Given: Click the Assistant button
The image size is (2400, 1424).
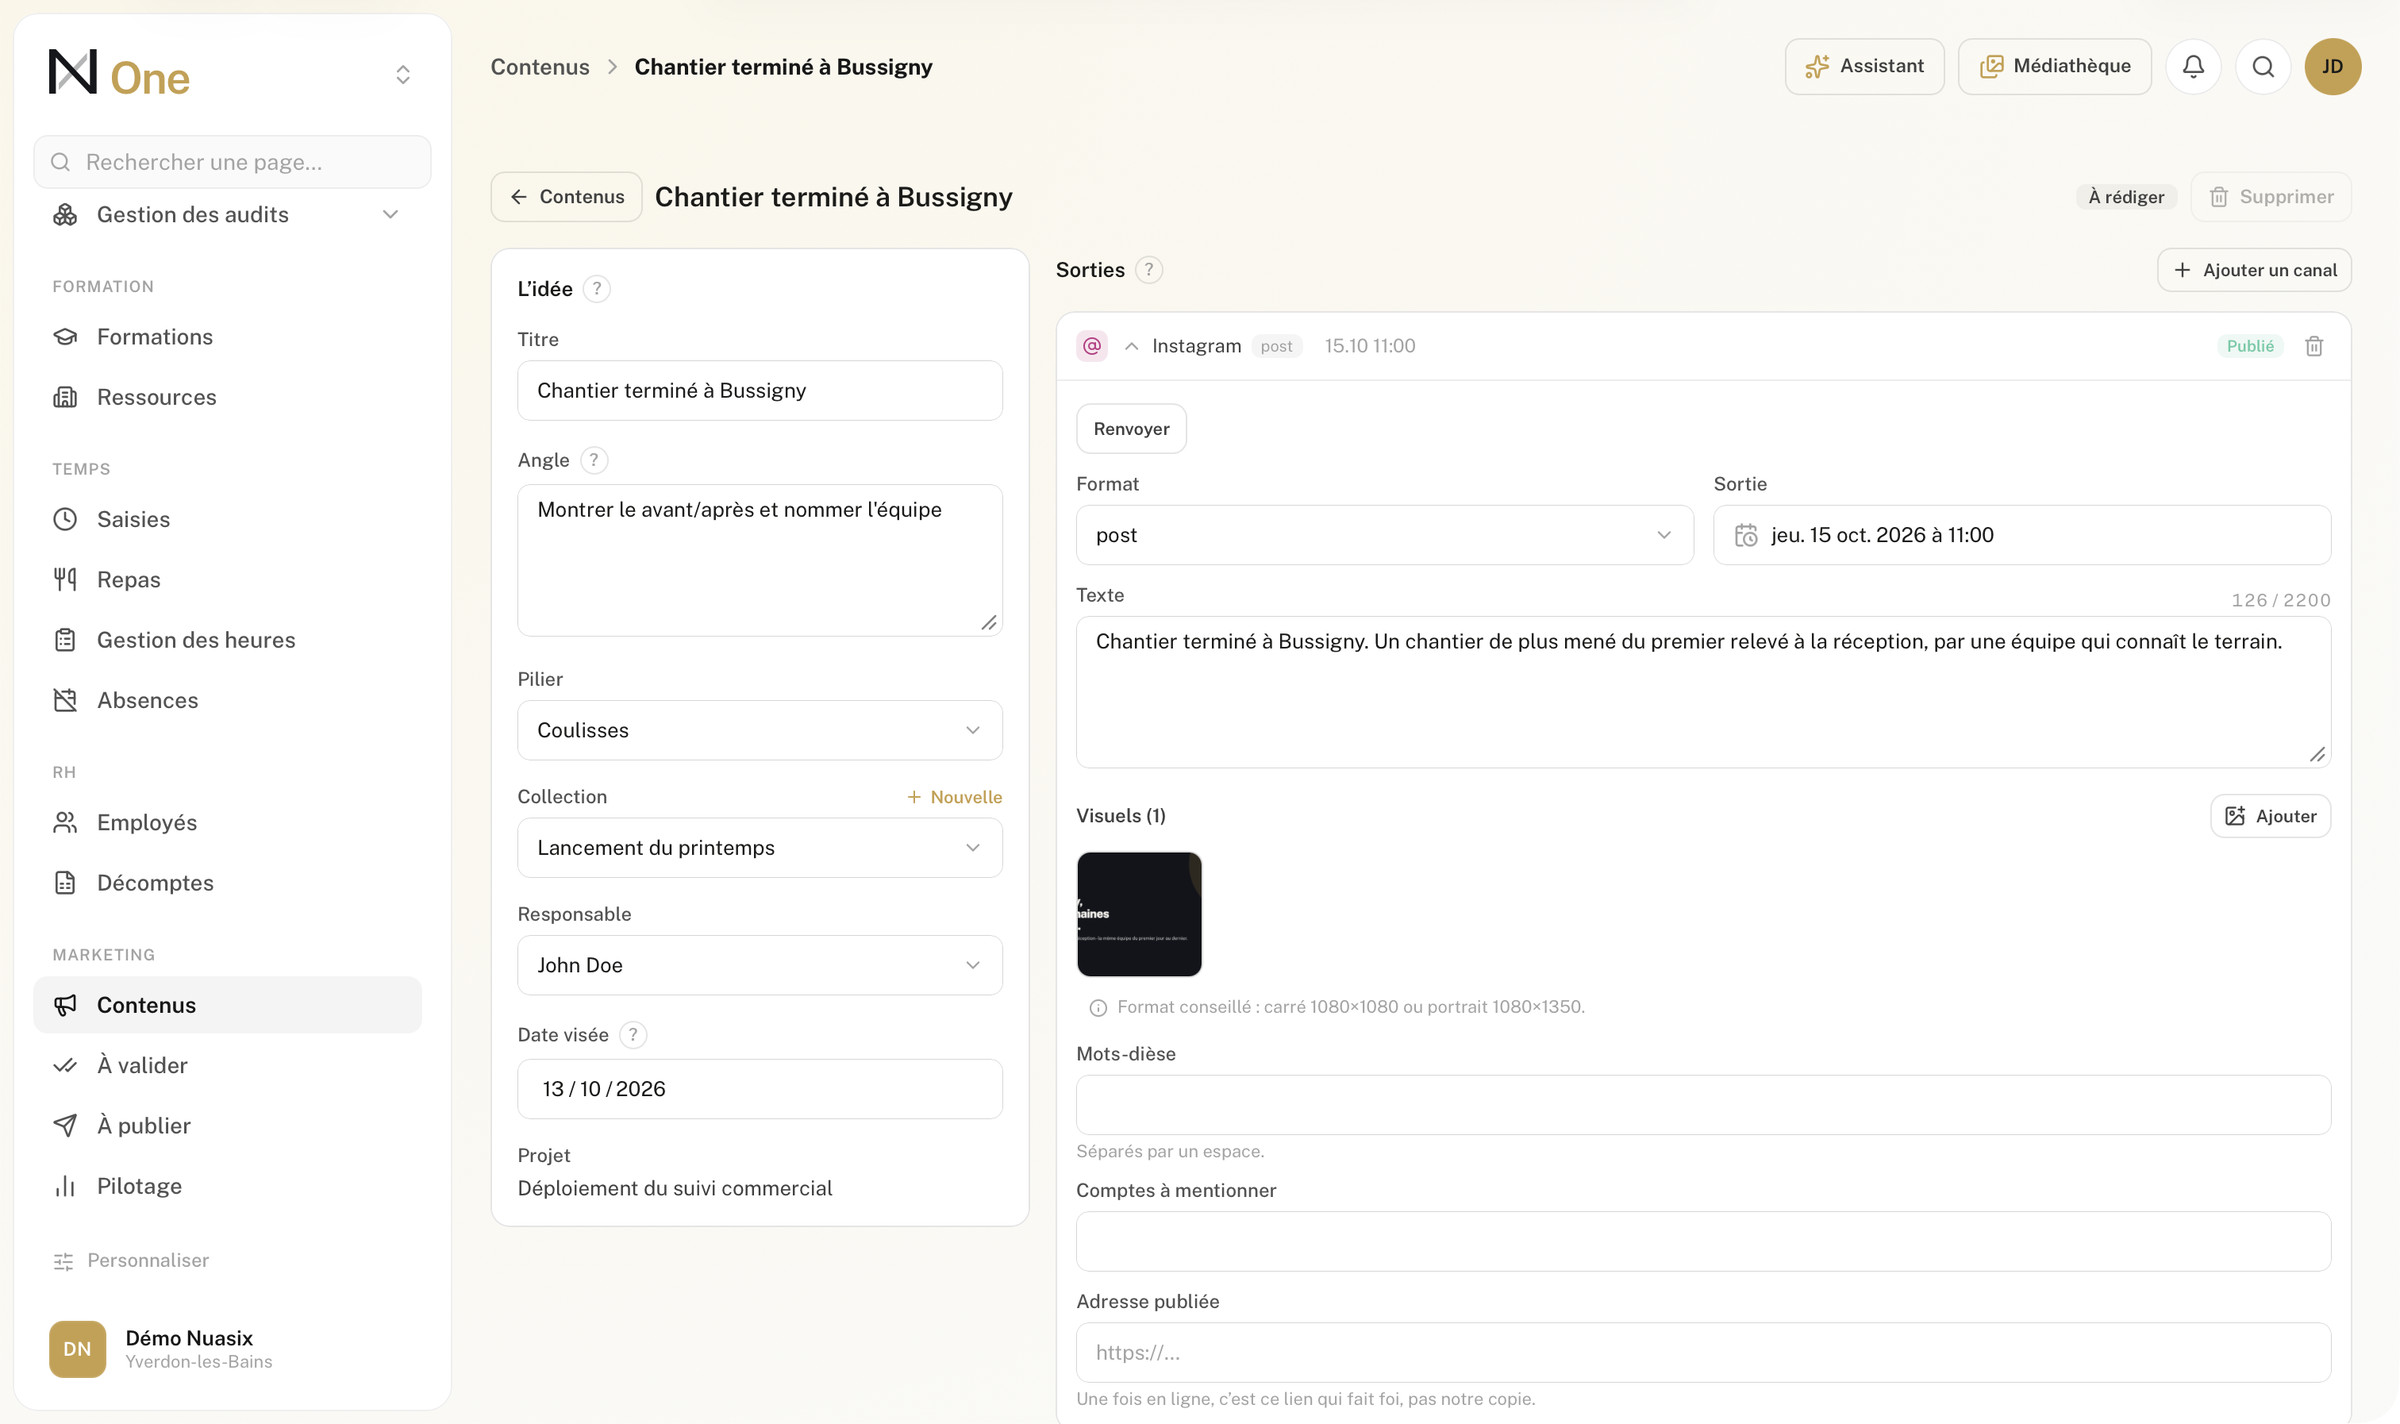Looking at the screenshot, I should point(1864,66).
